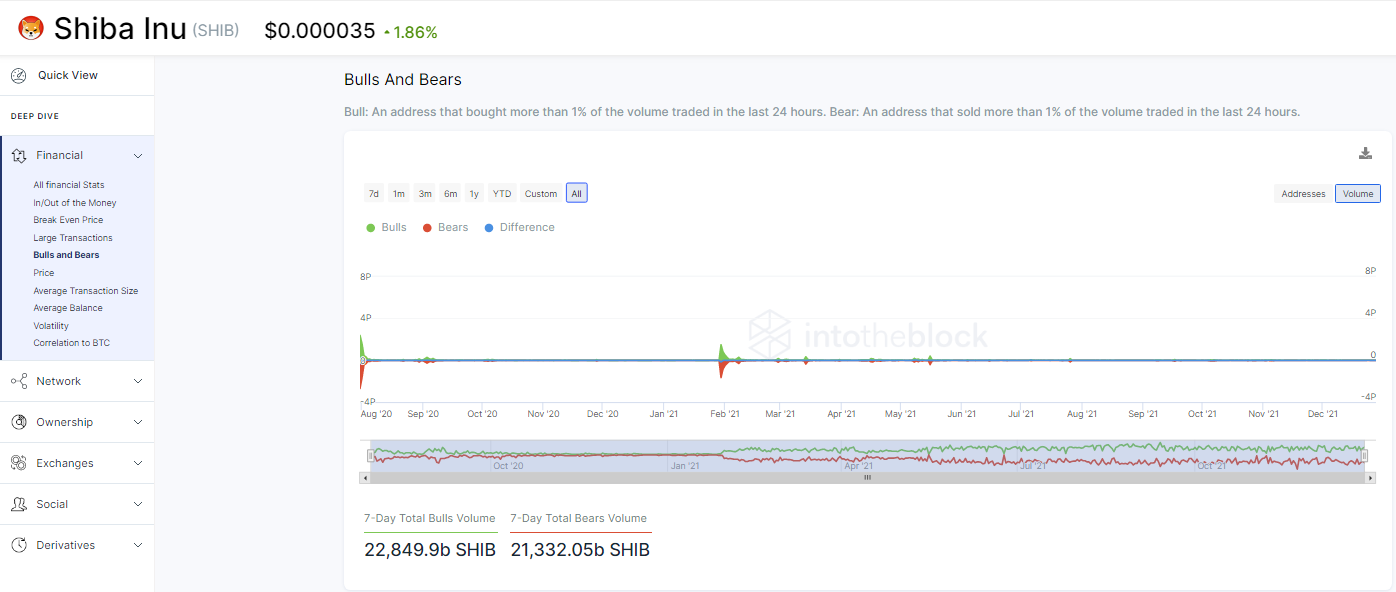Click right handle of range navigator
Viewport: 1396px width, 592px height.
point(1366,456)
